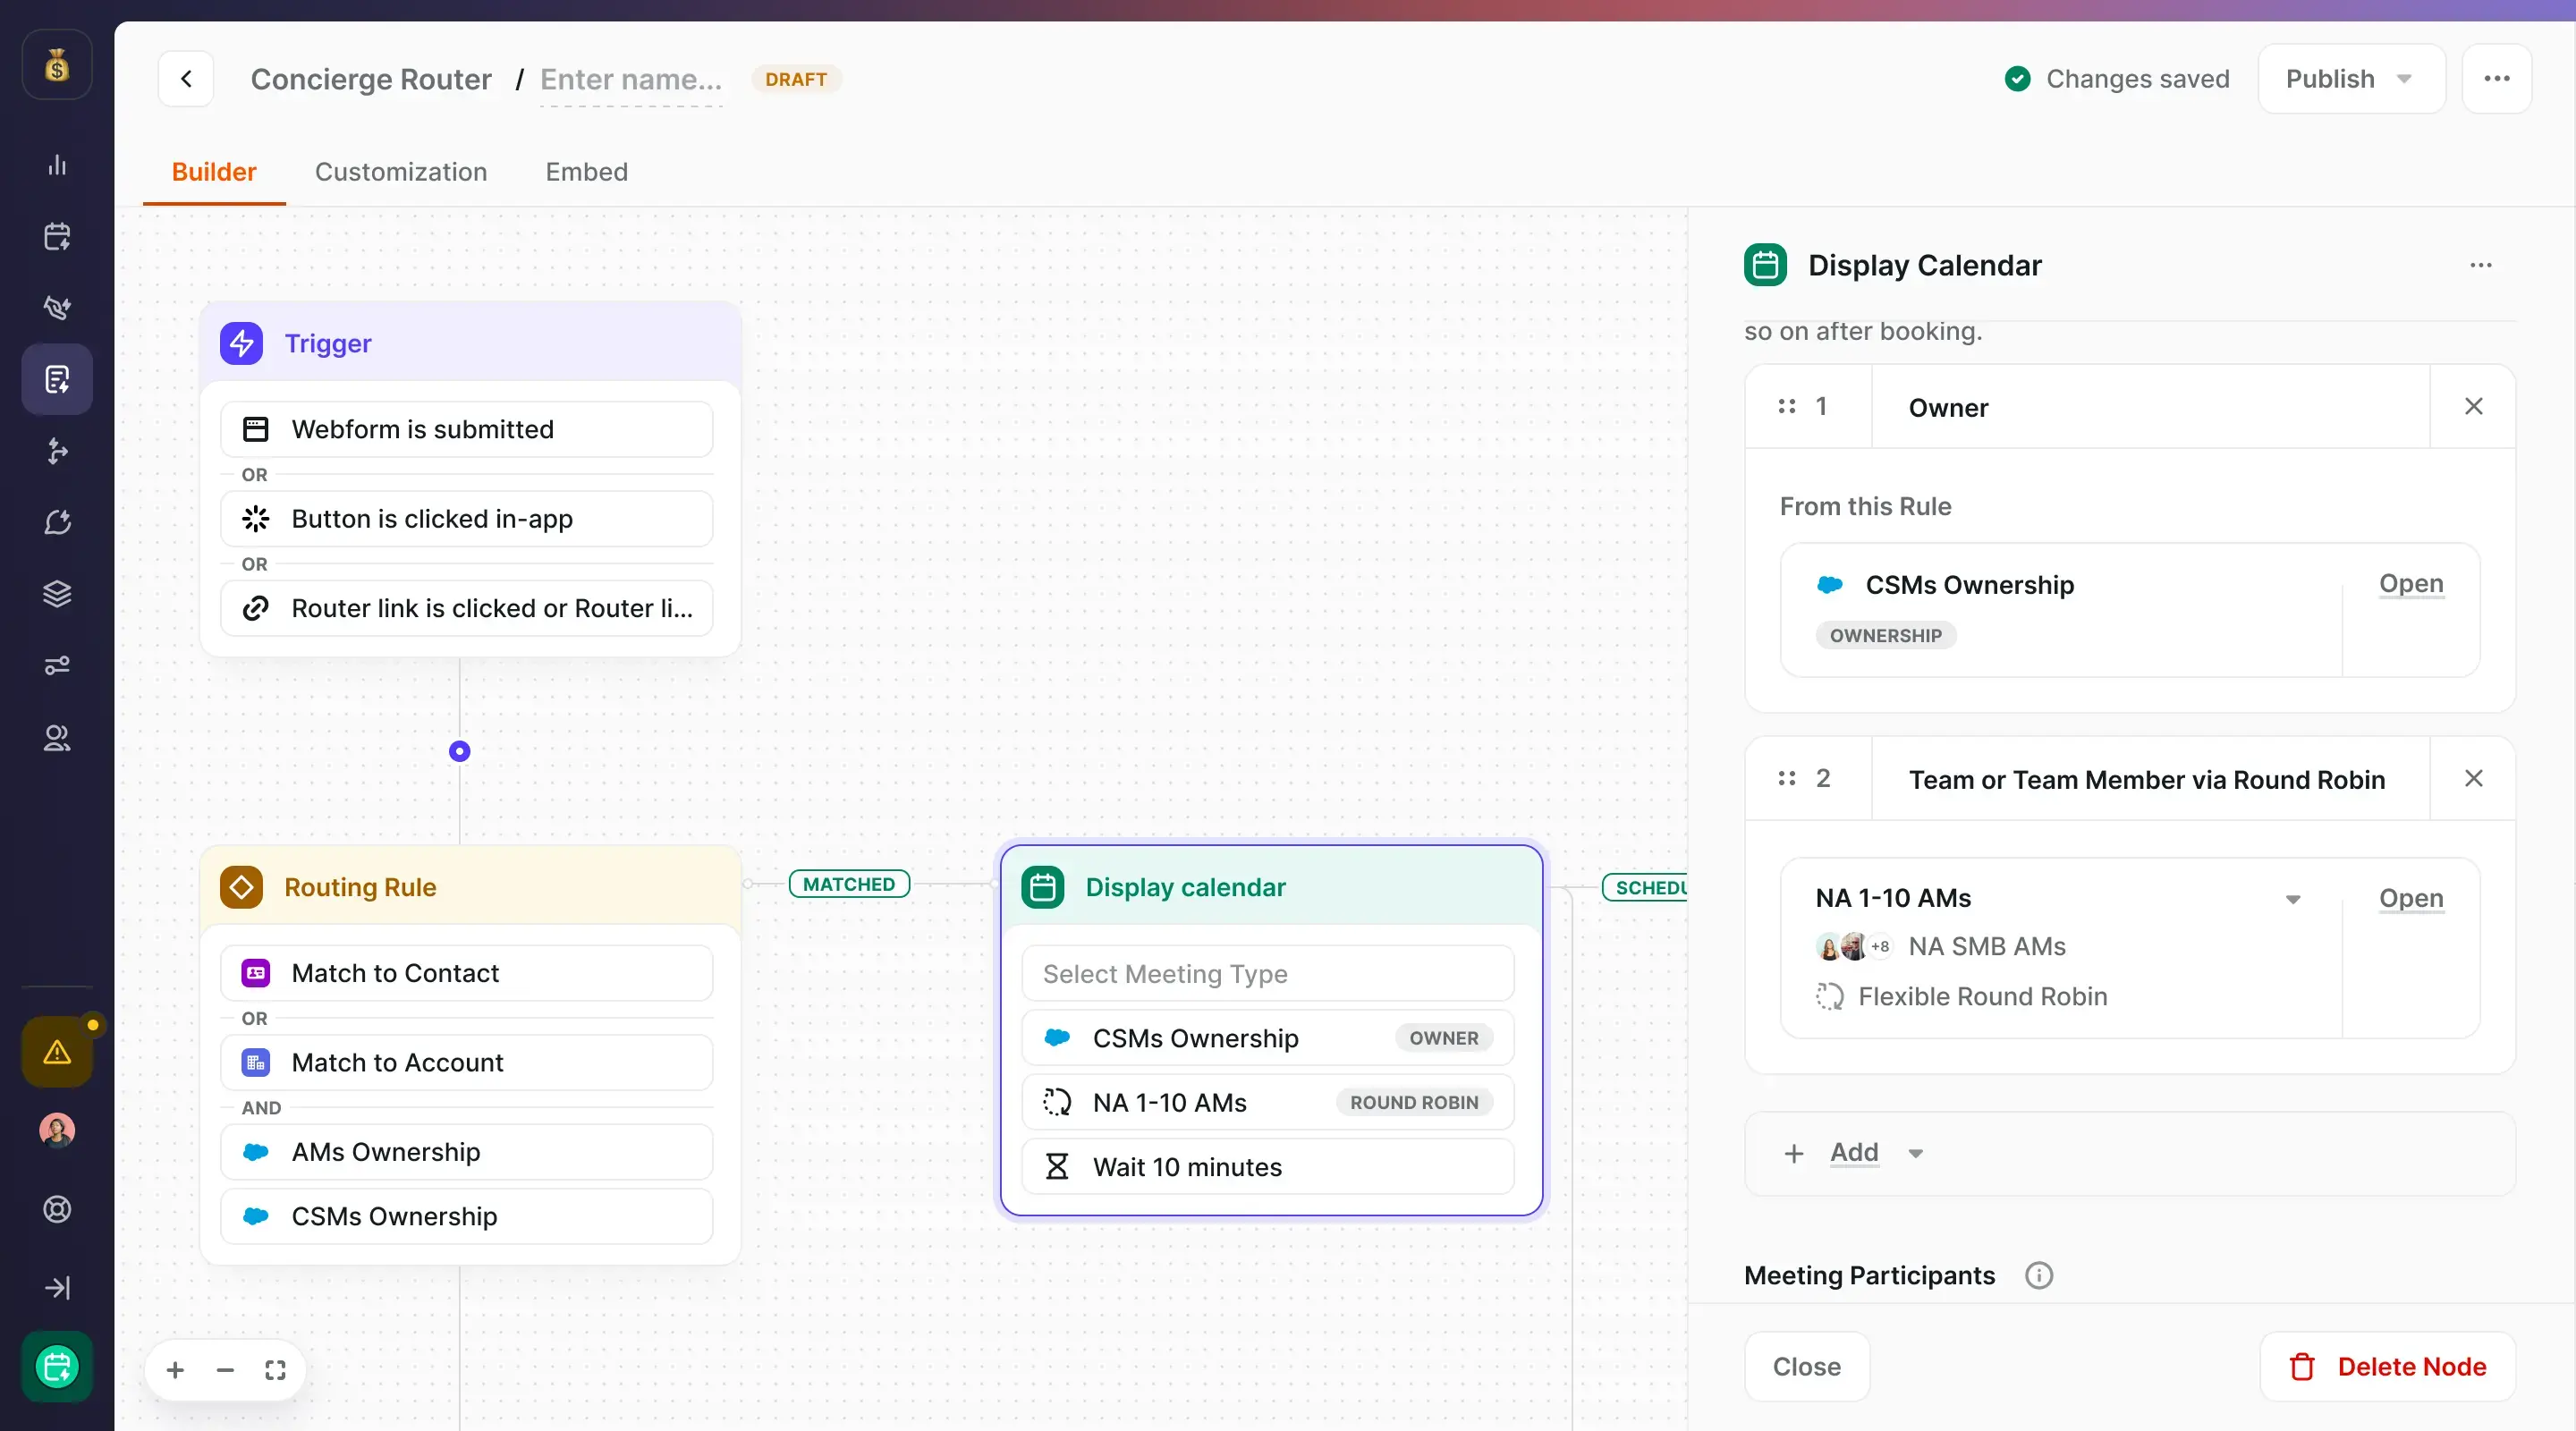Click the fit-to-screen canvas icon
The width and height of the screenshot is (2576, 1431).
[275, 1370]
